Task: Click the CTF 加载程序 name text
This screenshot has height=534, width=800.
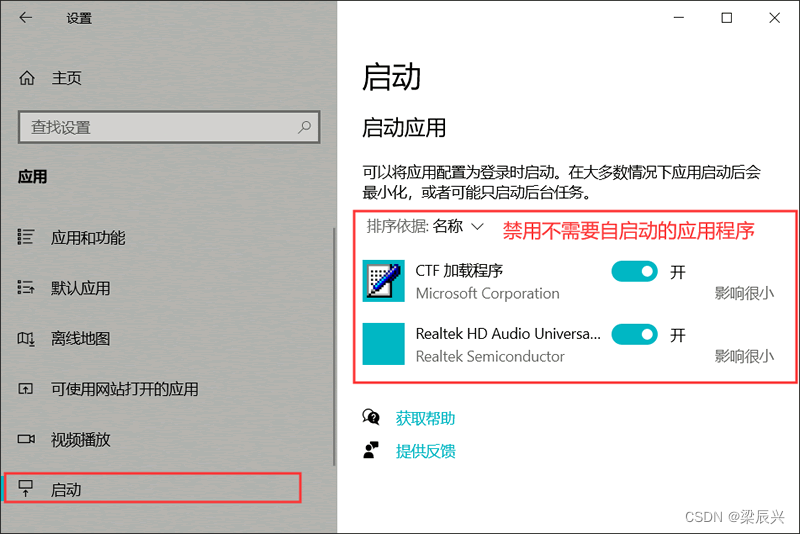Action: 459,270
